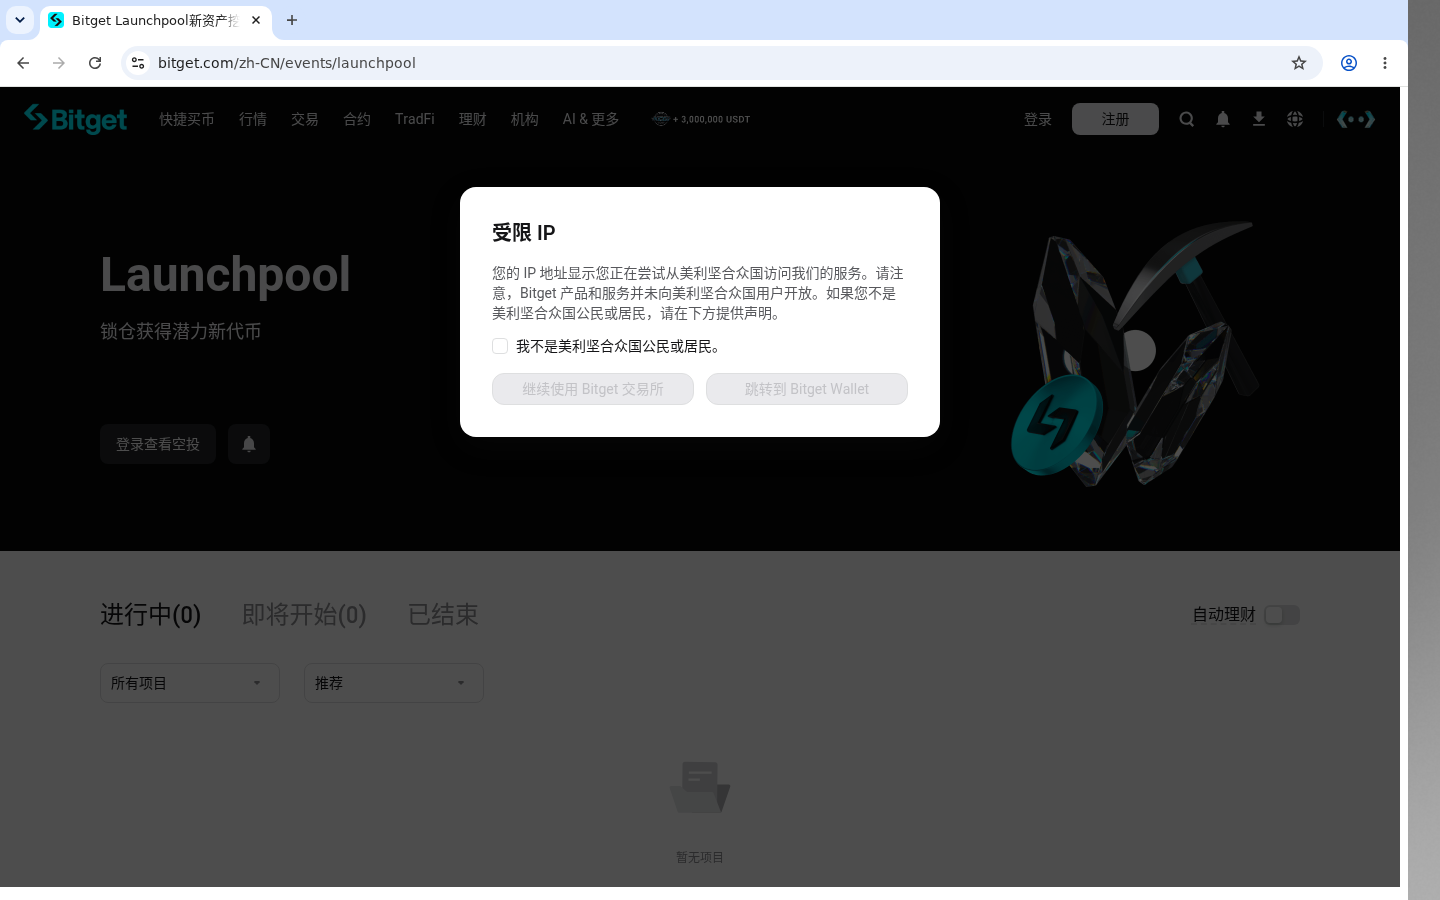Click the 暂无项目 empty-state text

(700, 857)
